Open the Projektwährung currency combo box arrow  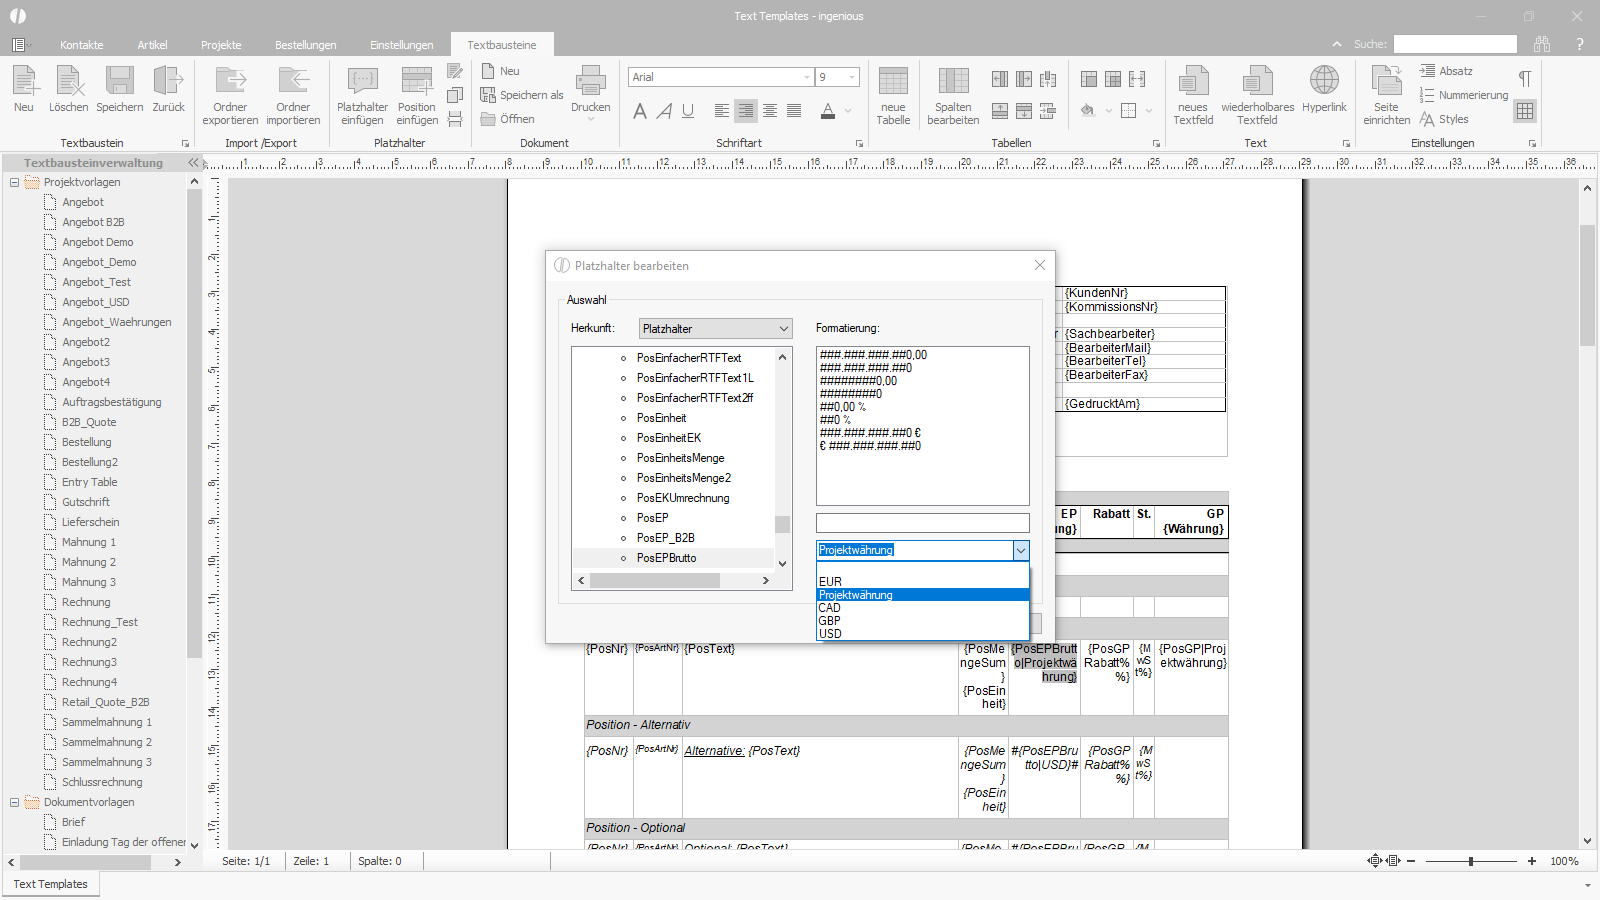(x=1021, y=550)
